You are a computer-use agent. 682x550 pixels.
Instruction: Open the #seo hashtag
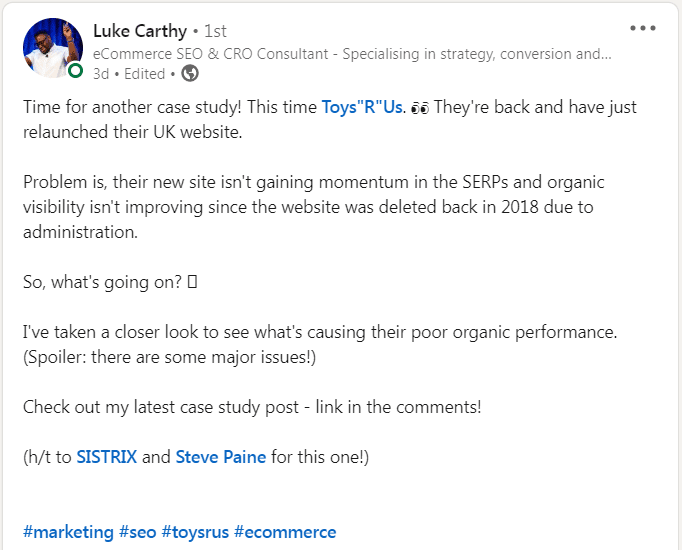click(x=137, y=532)
